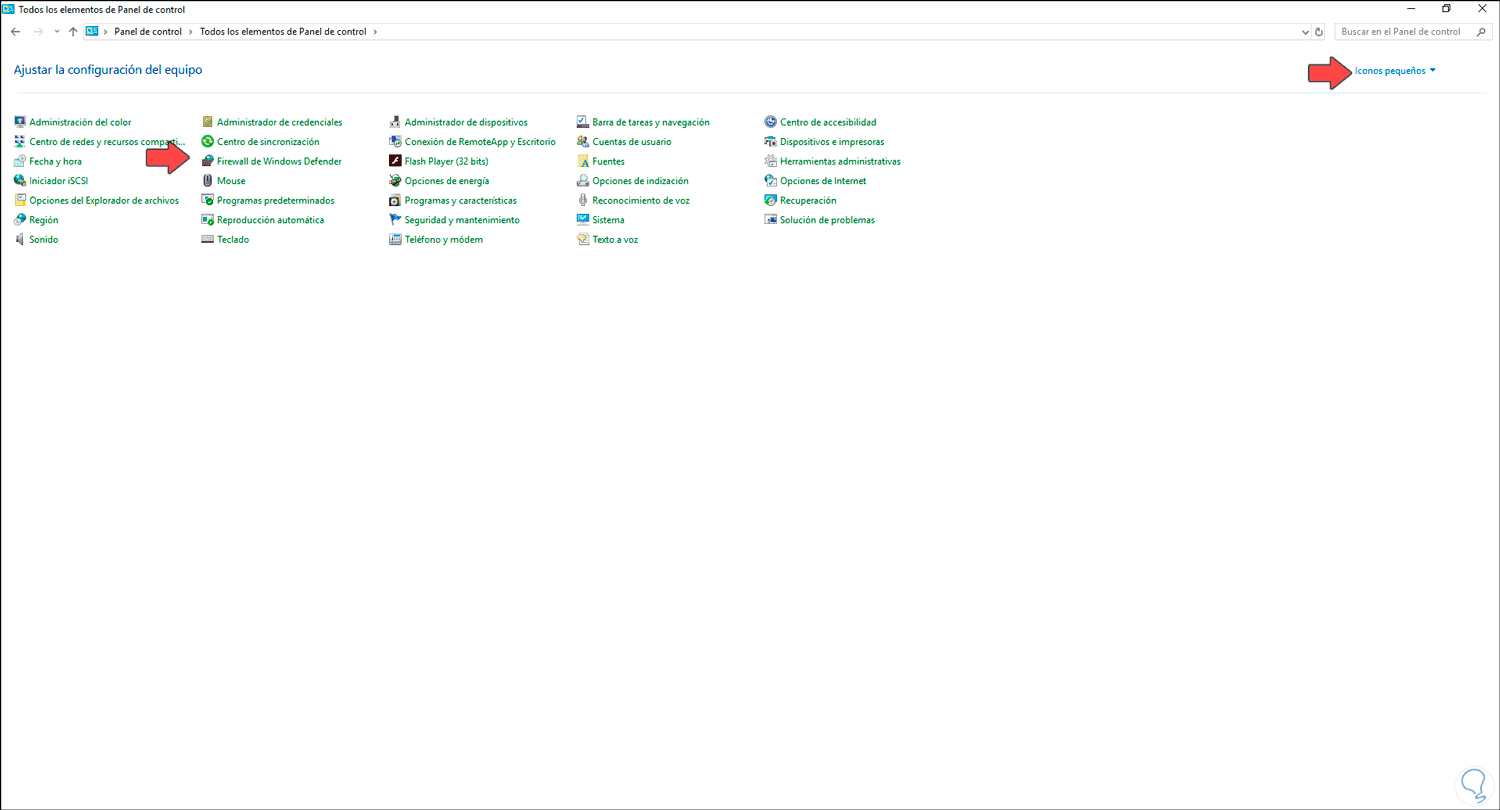
Task: Open the Sonido speaker icon
Action: coord(20,240)
